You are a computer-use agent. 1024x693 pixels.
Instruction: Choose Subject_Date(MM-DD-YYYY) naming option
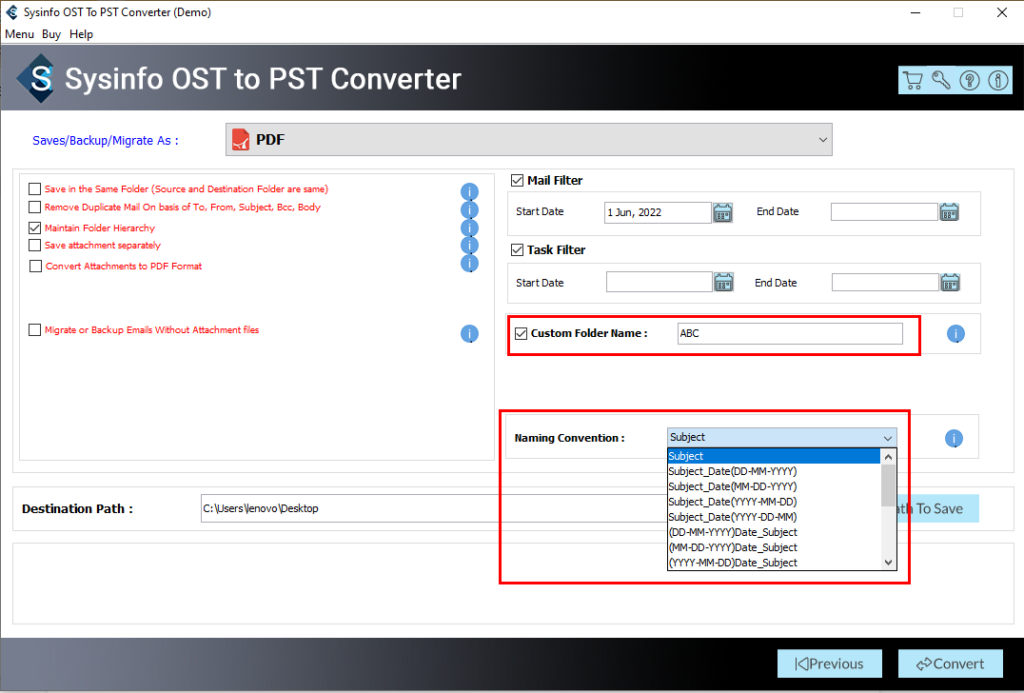click(x=774, y=487)
